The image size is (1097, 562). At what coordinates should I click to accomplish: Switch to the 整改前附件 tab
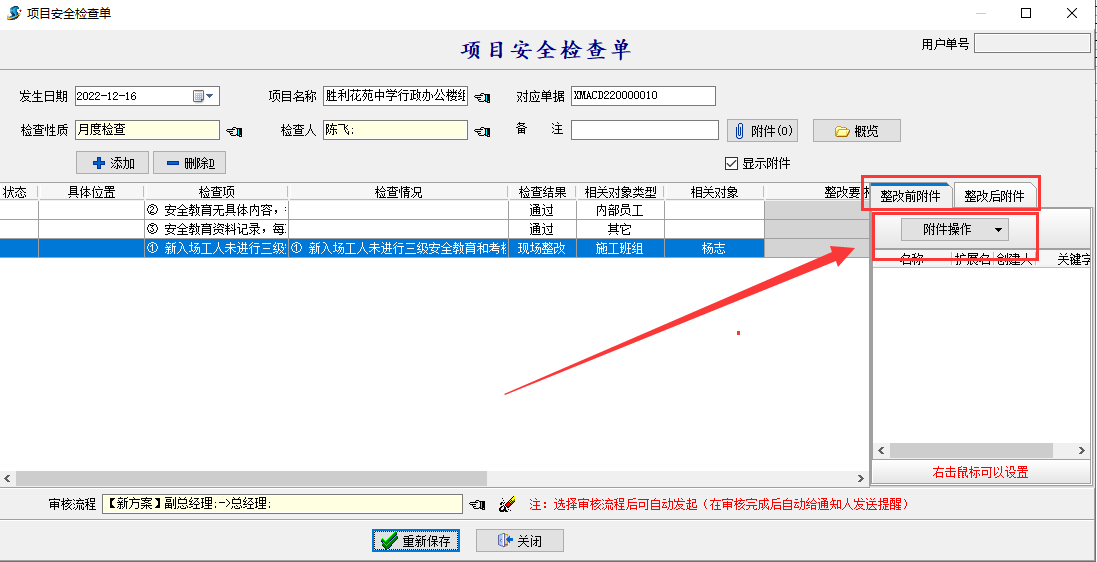click(909, 196)
